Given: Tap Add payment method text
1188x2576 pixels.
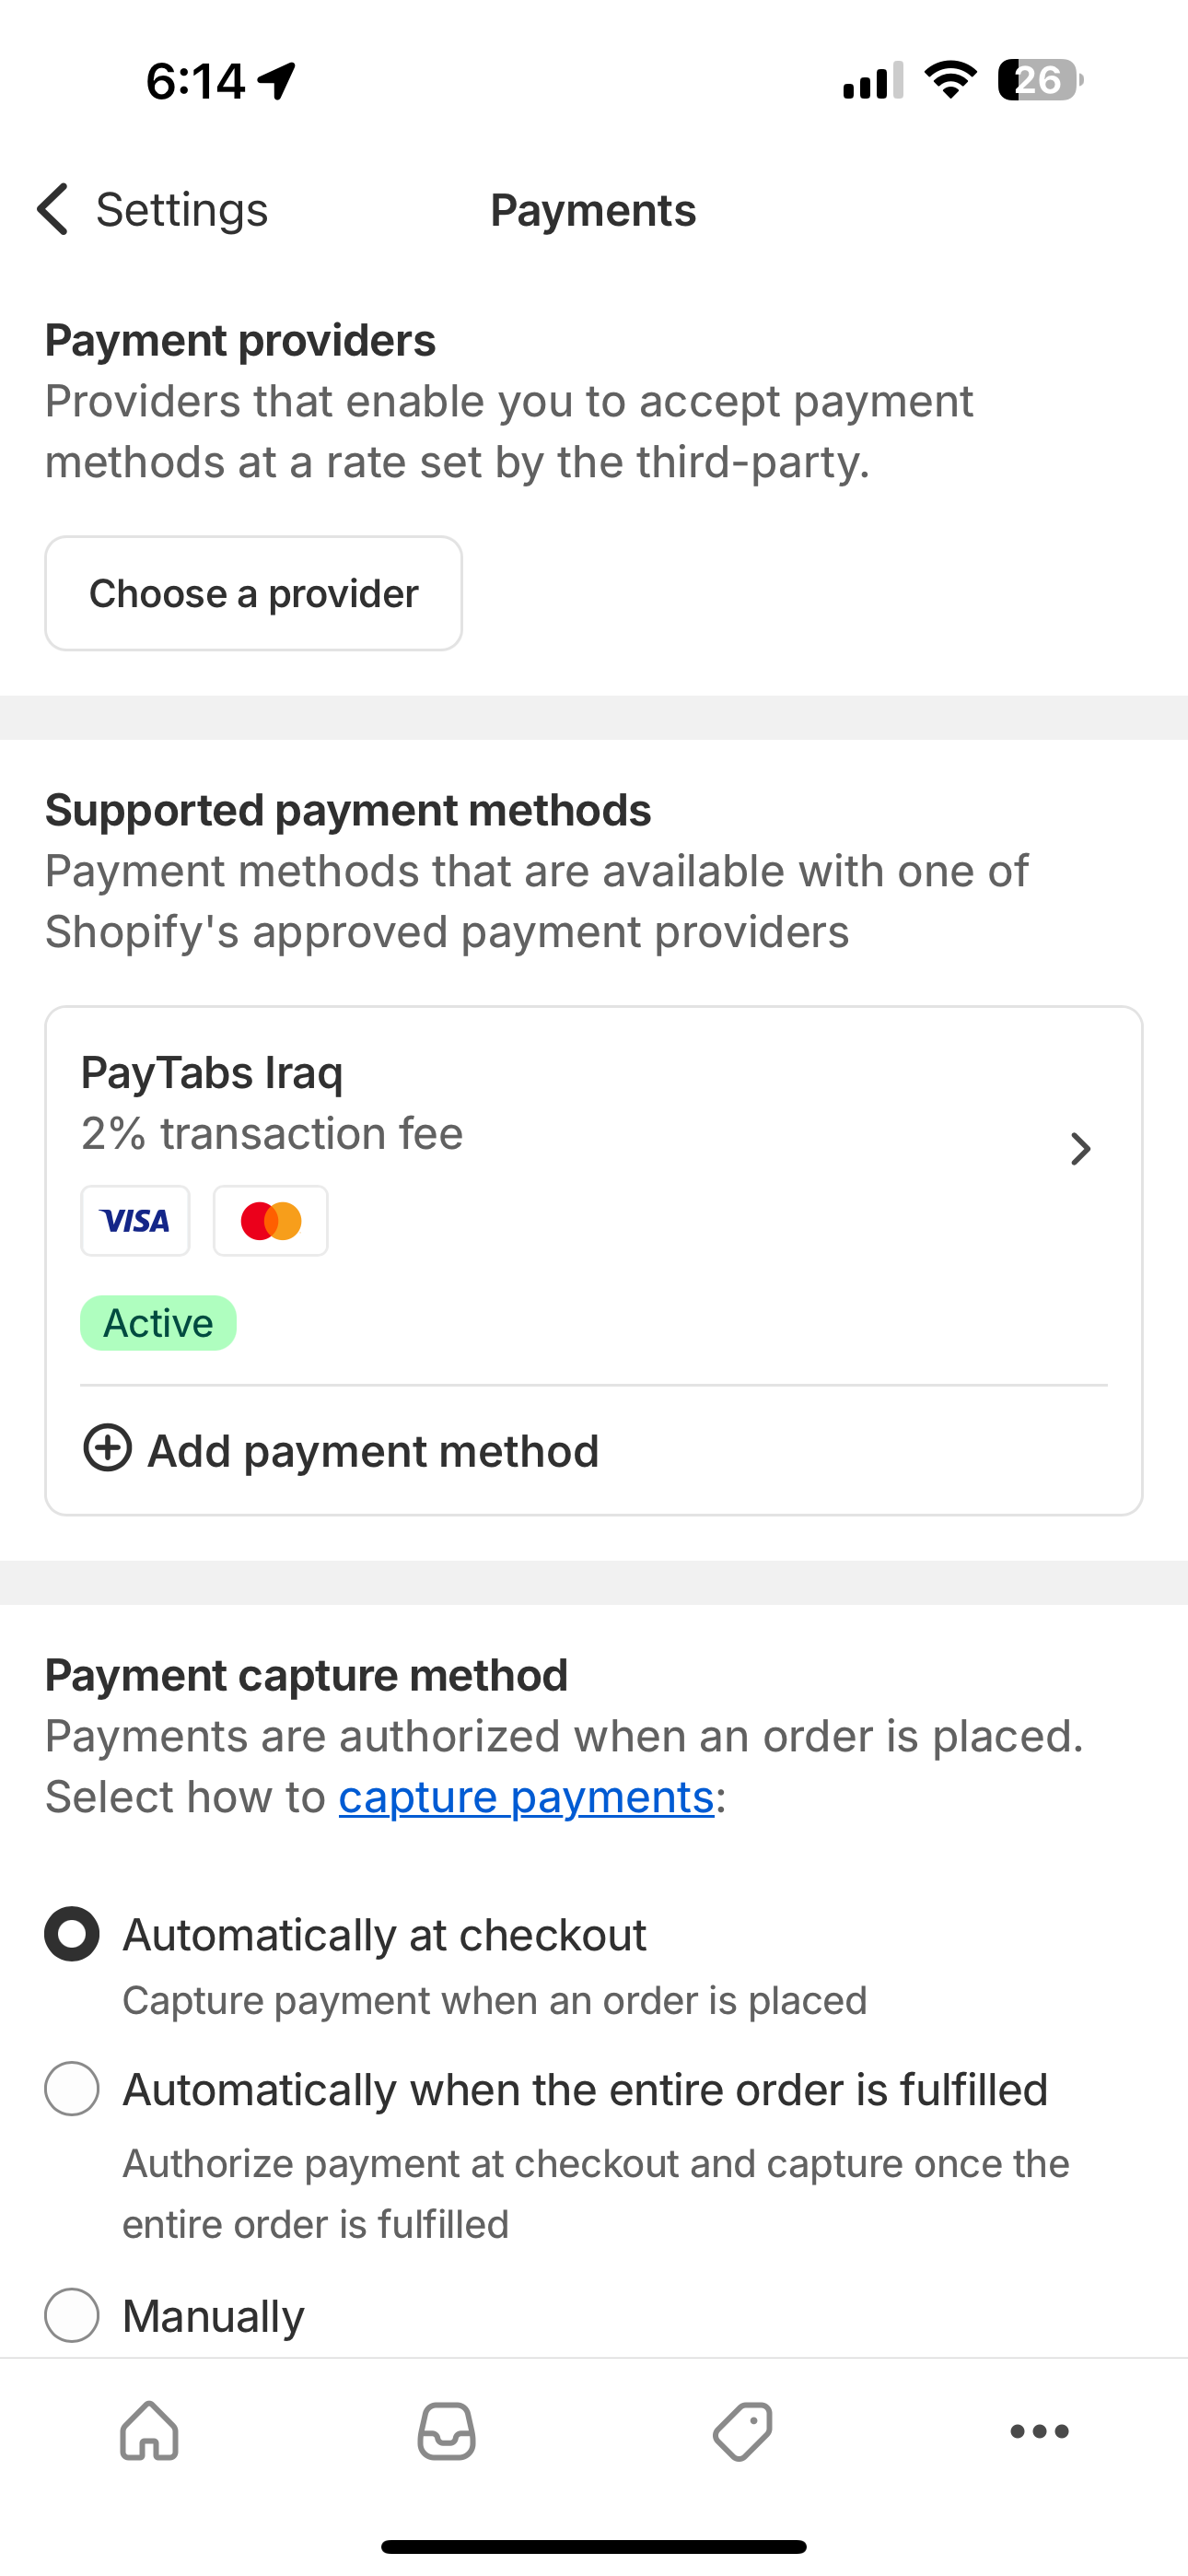Looking at the screenshot, I should [373, 1451].
